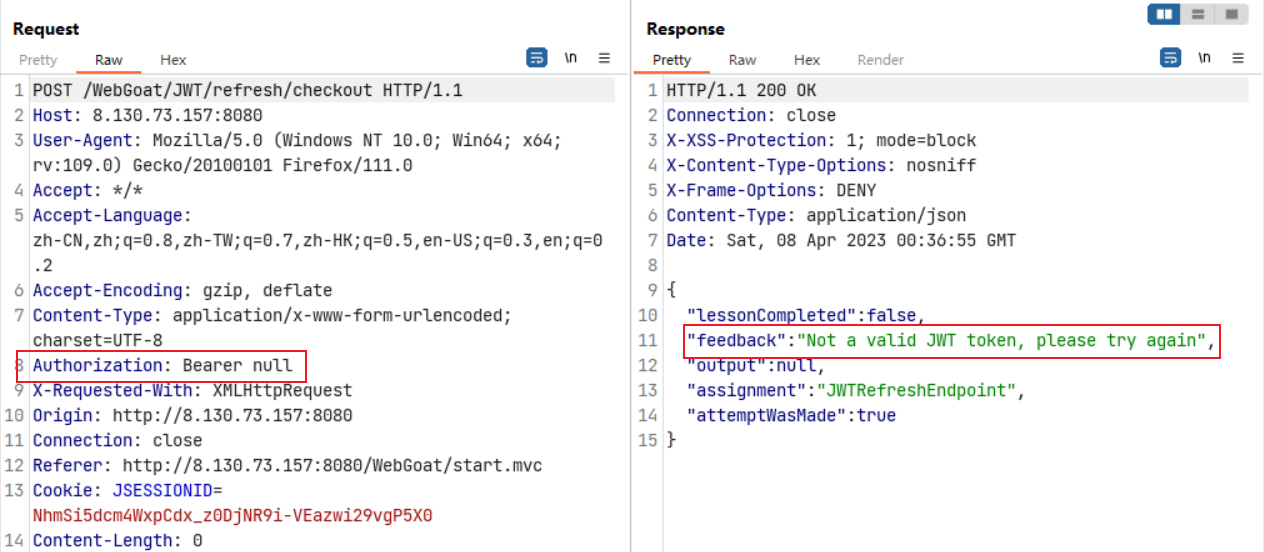Select the Pretty tab in Response panel
The image size is (1264, 552).
(671, 60)
